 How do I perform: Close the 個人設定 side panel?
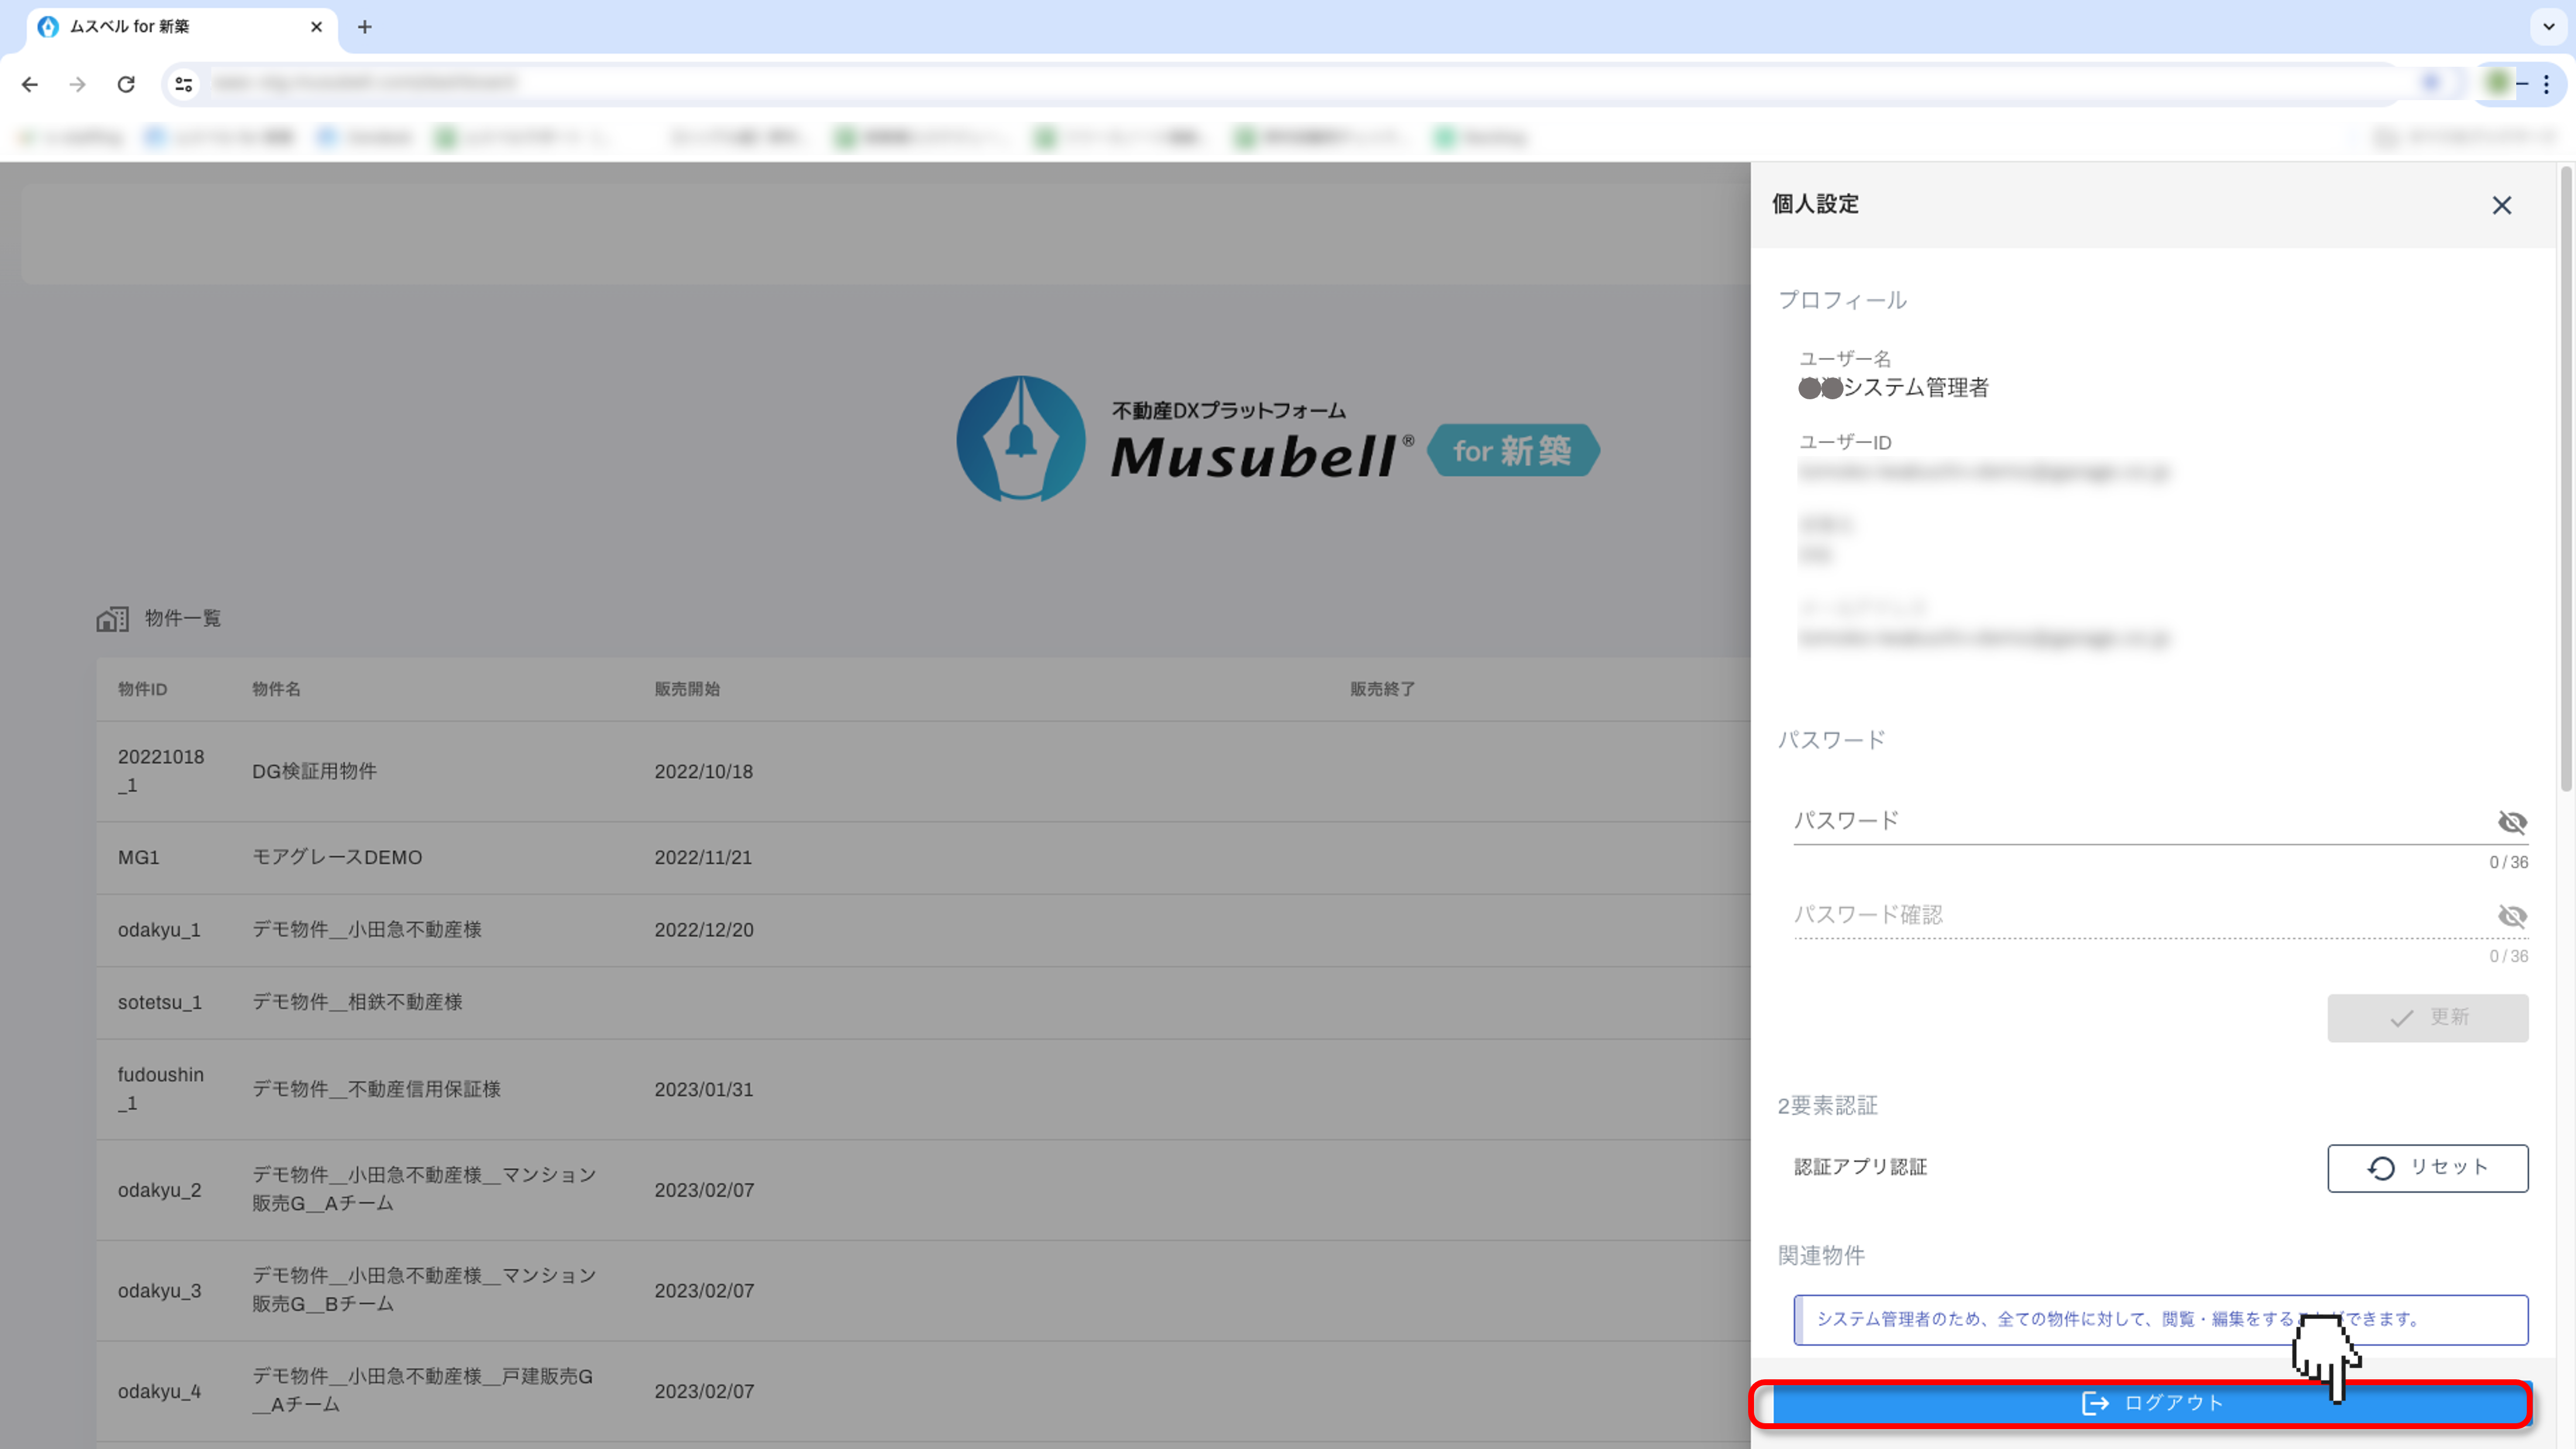[2501, 205]
